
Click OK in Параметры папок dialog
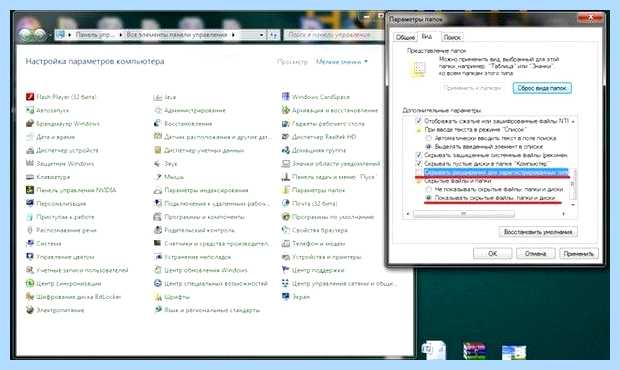492,253
